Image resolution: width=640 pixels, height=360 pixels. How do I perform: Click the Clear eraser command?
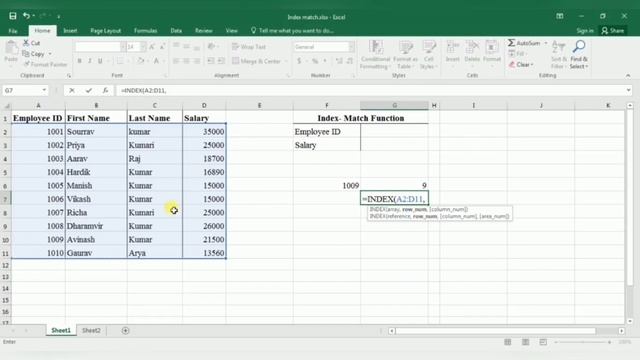point(520,64)
